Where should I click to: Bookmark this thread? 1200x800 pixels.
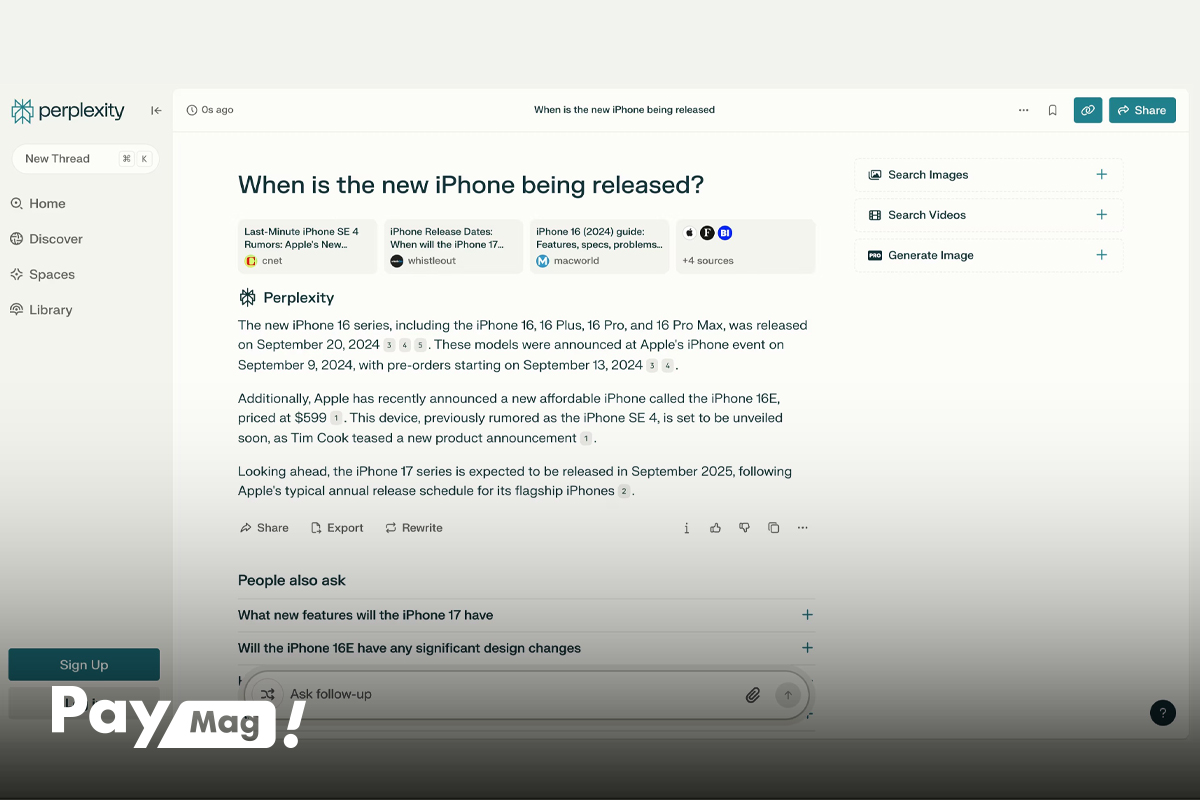click(x=1052, y=110)
